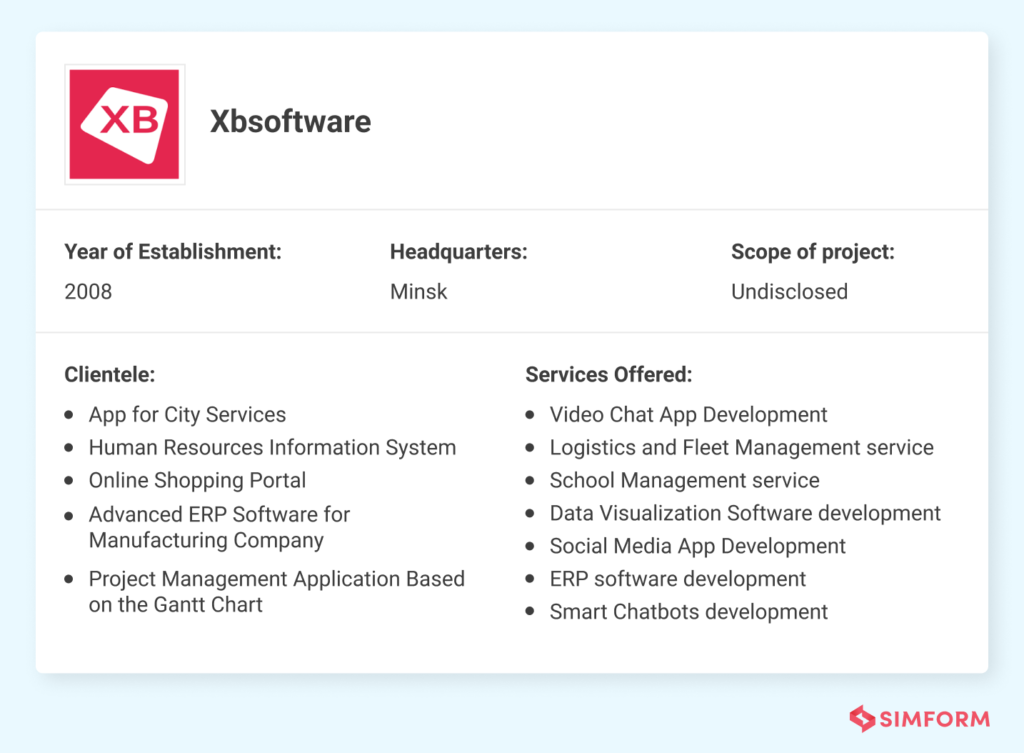Select the Data Visualization Software development service
The image size is (1024, 753).
coord(745,513)
